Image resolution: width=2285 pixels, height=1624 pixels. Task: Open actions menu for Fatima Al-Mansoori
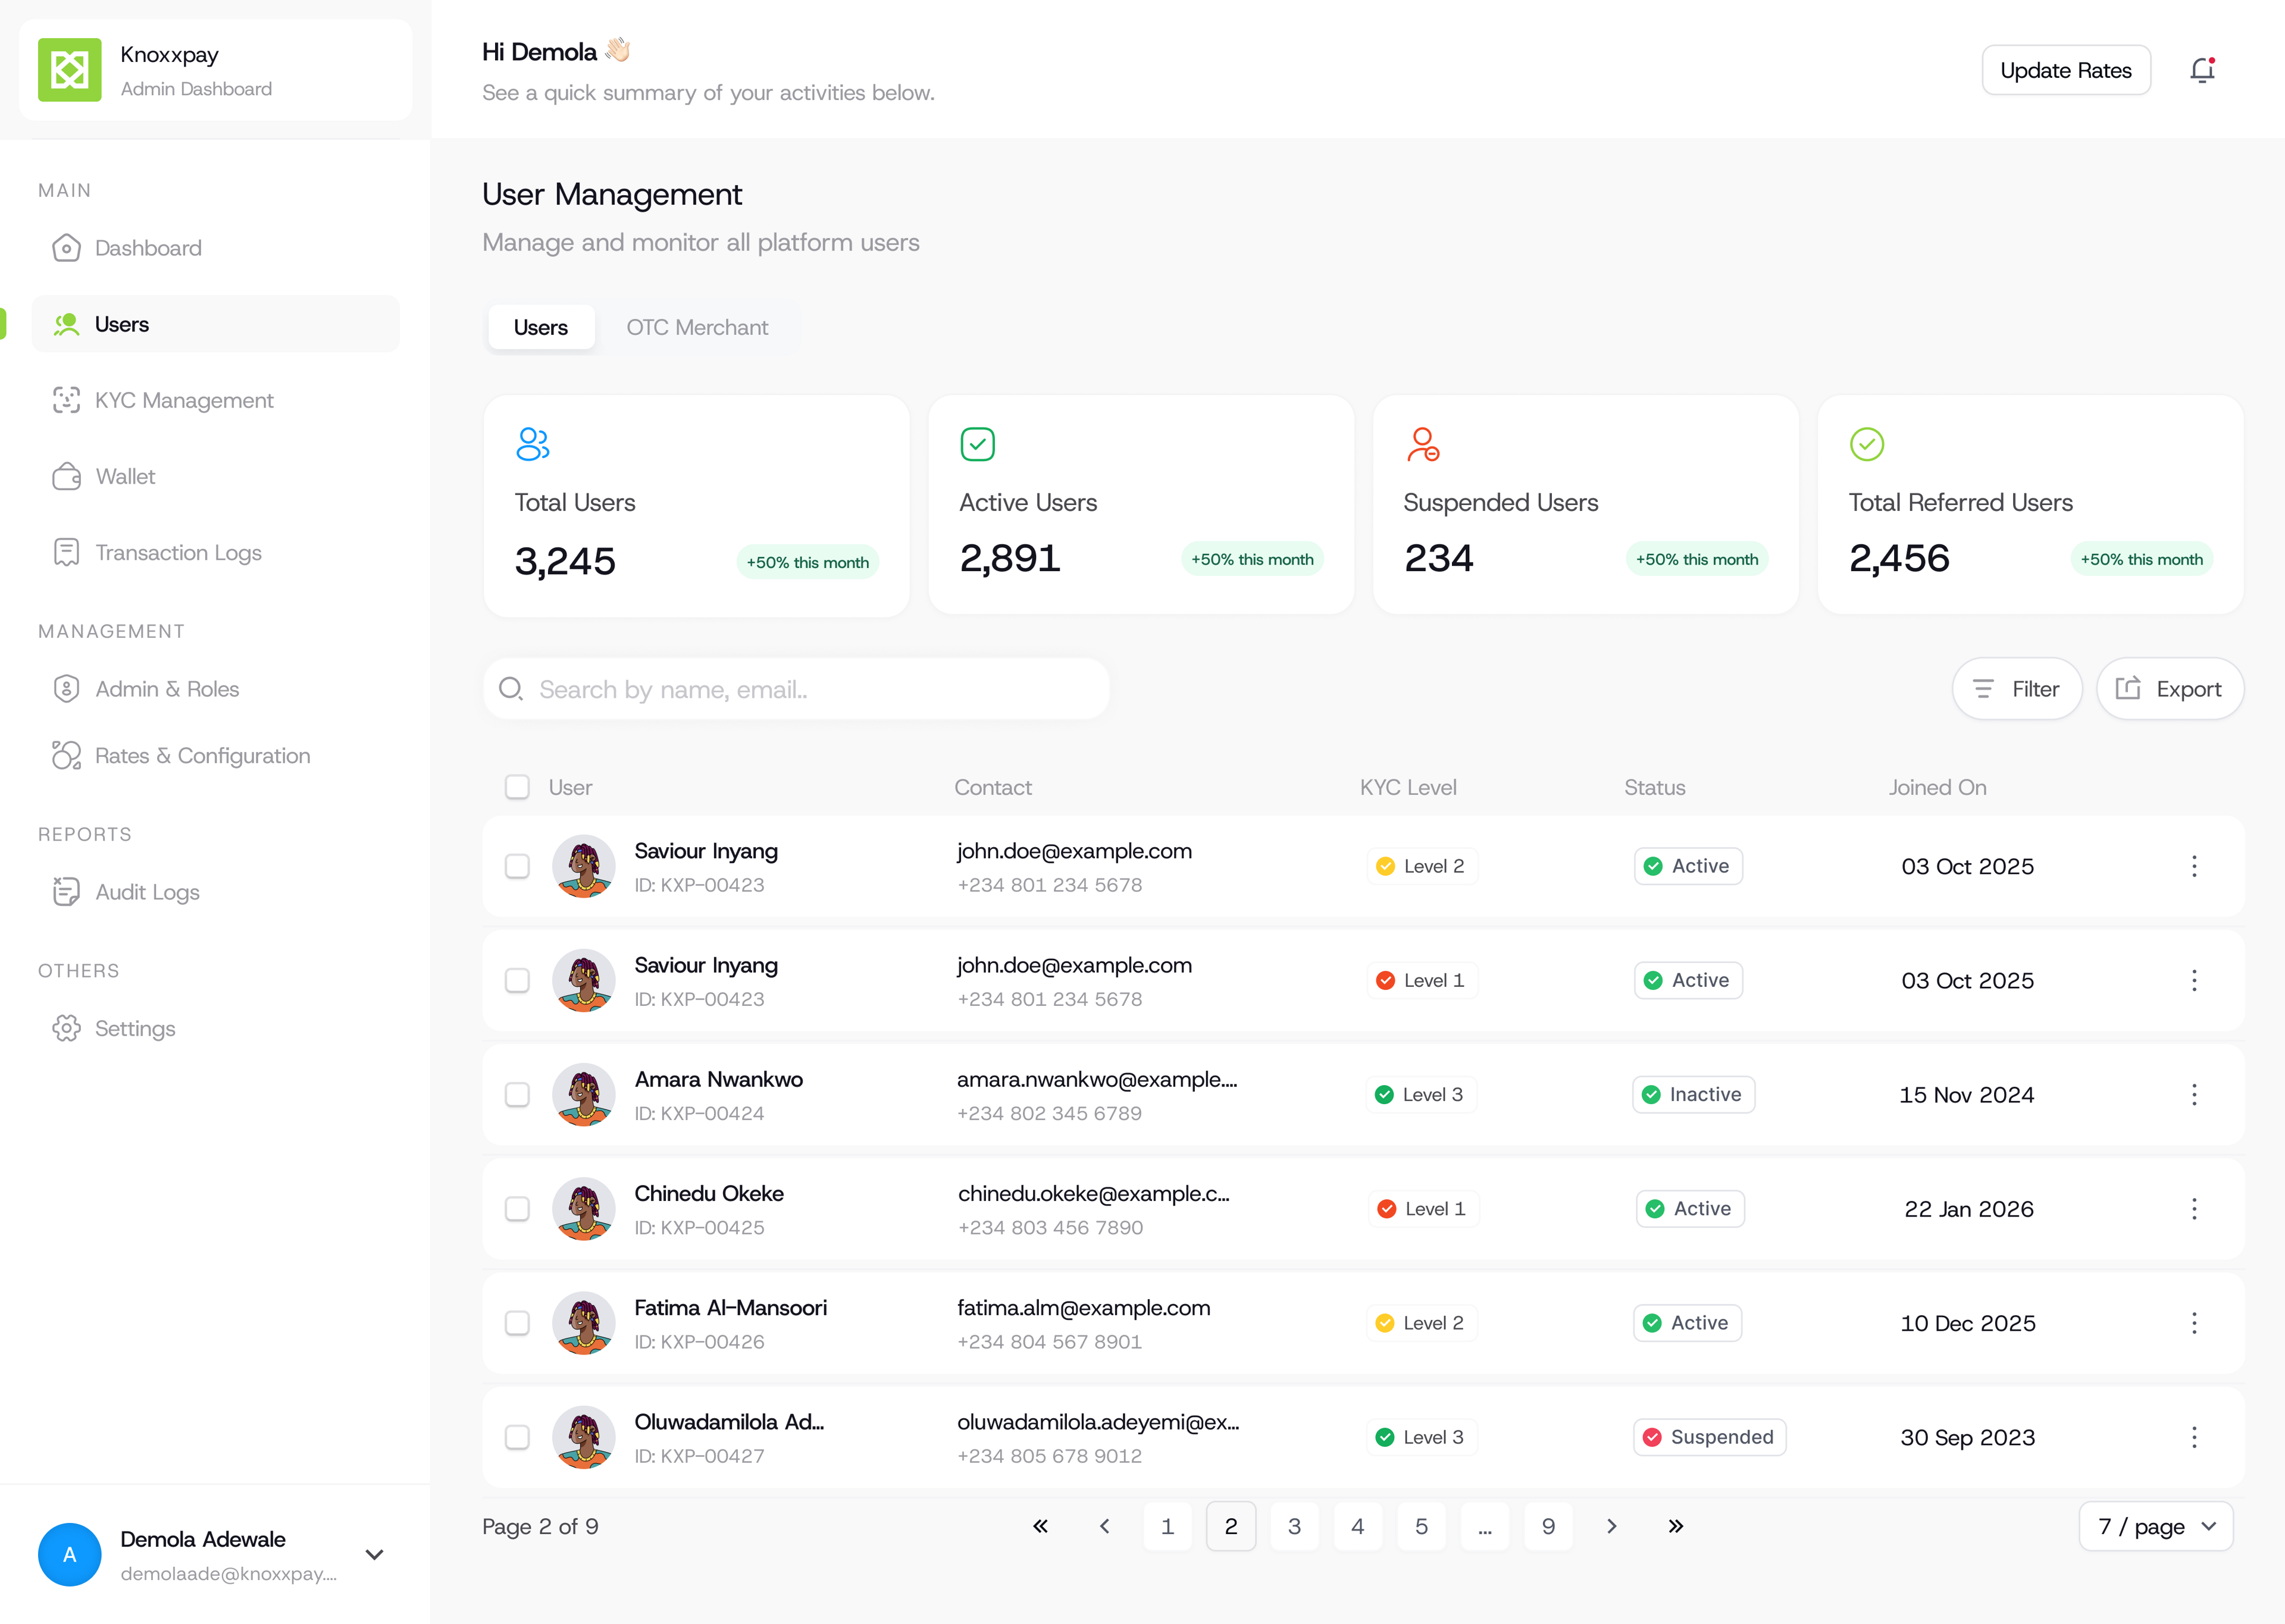click(2194, 1323)
